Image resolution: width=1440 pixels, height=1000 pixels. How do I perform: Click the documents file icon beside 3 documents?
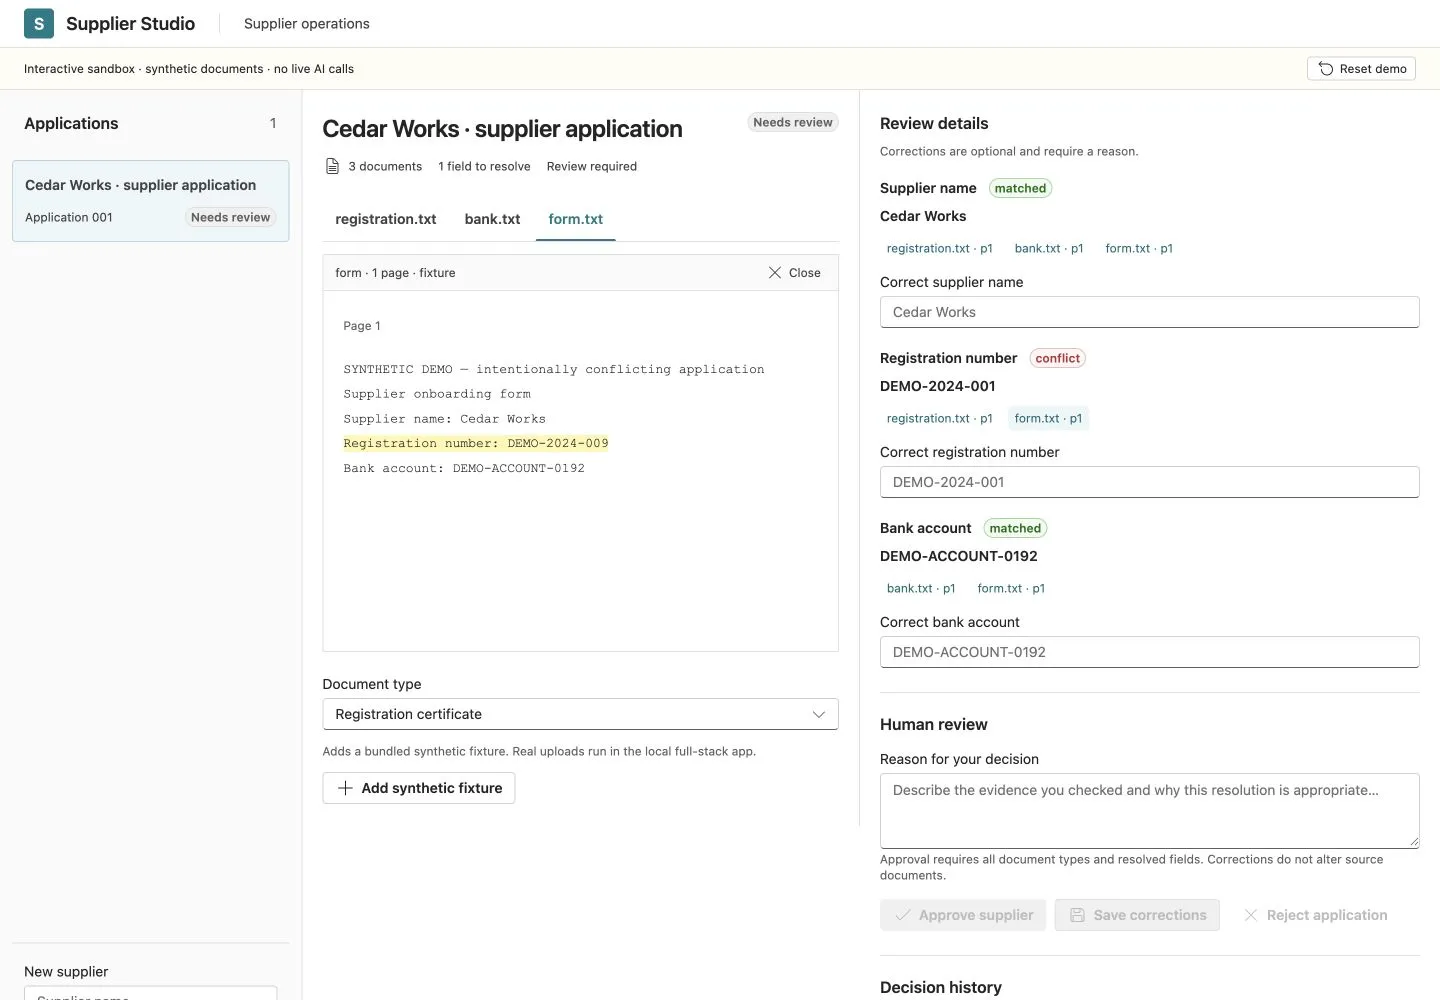[x=333, y=166]
